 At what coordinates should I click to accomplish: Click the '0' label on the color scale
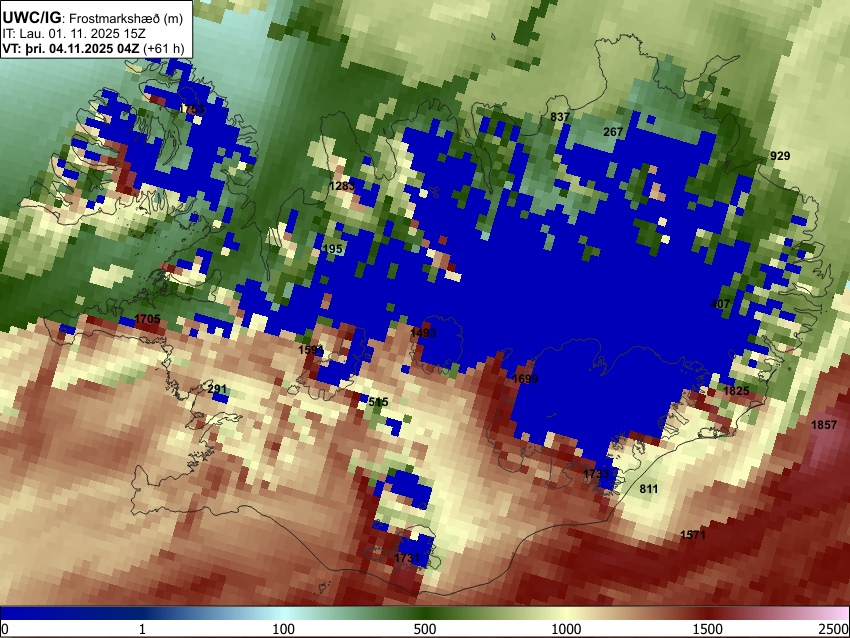[5, 629]
